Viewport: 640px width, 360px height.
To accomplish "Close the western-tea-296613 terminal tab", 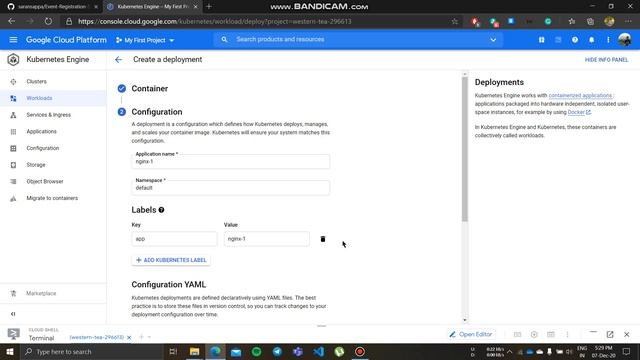I will click(x=129, y=338).
